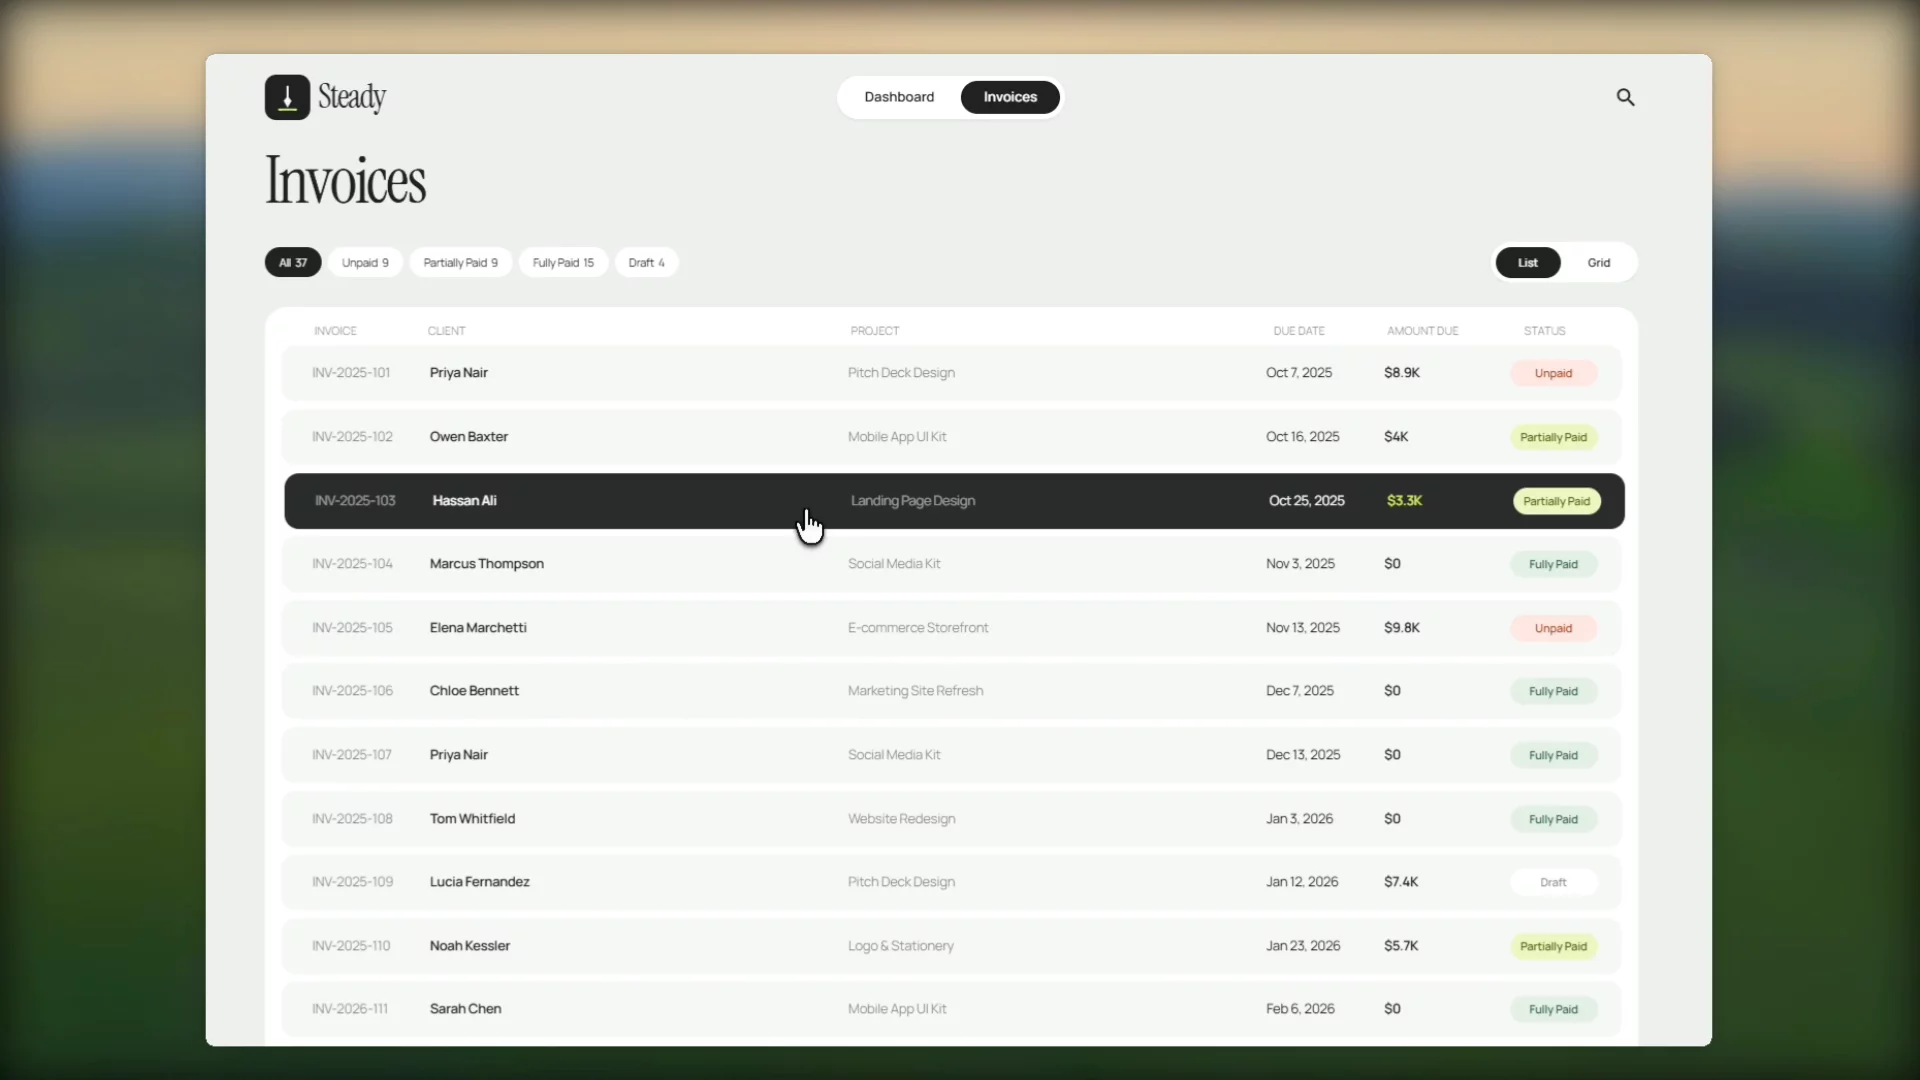
Task: Filter by Partially Paid 9
Action: [x=460, y=263]
